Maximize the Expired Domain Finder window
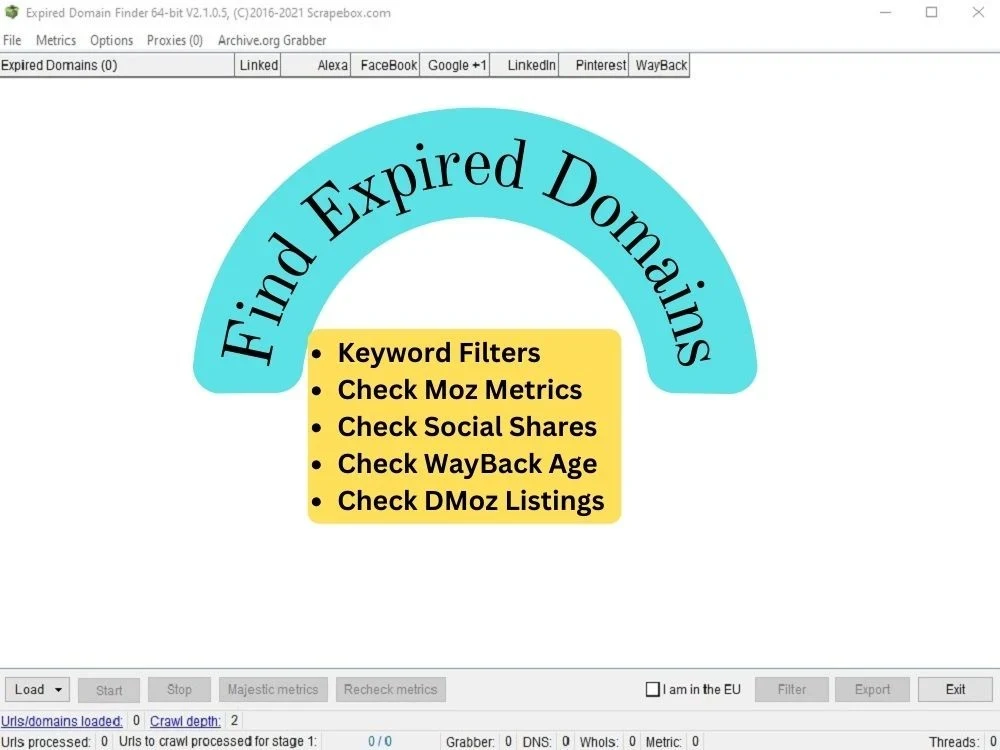 (x=931, y=12)
